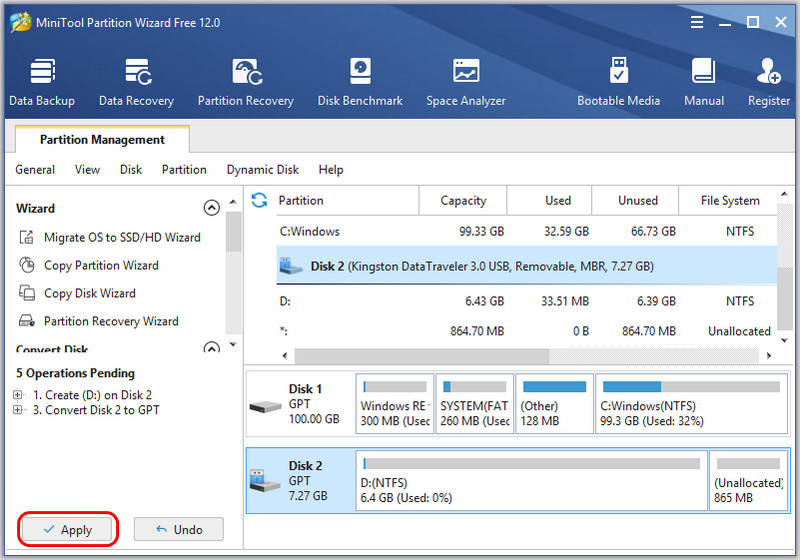Open the View menu
Viewport: 800px width, 560px height.
(x=87, y=169)
